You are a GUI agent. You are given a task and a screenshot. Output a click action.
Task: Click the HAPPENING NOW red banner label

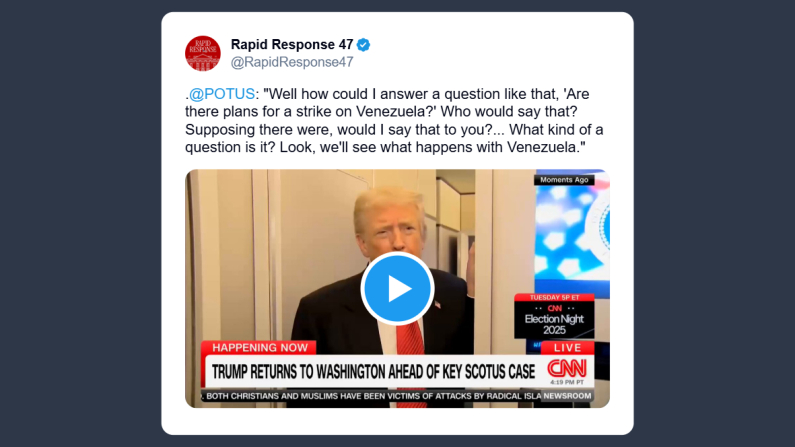[x=259, y=348]
